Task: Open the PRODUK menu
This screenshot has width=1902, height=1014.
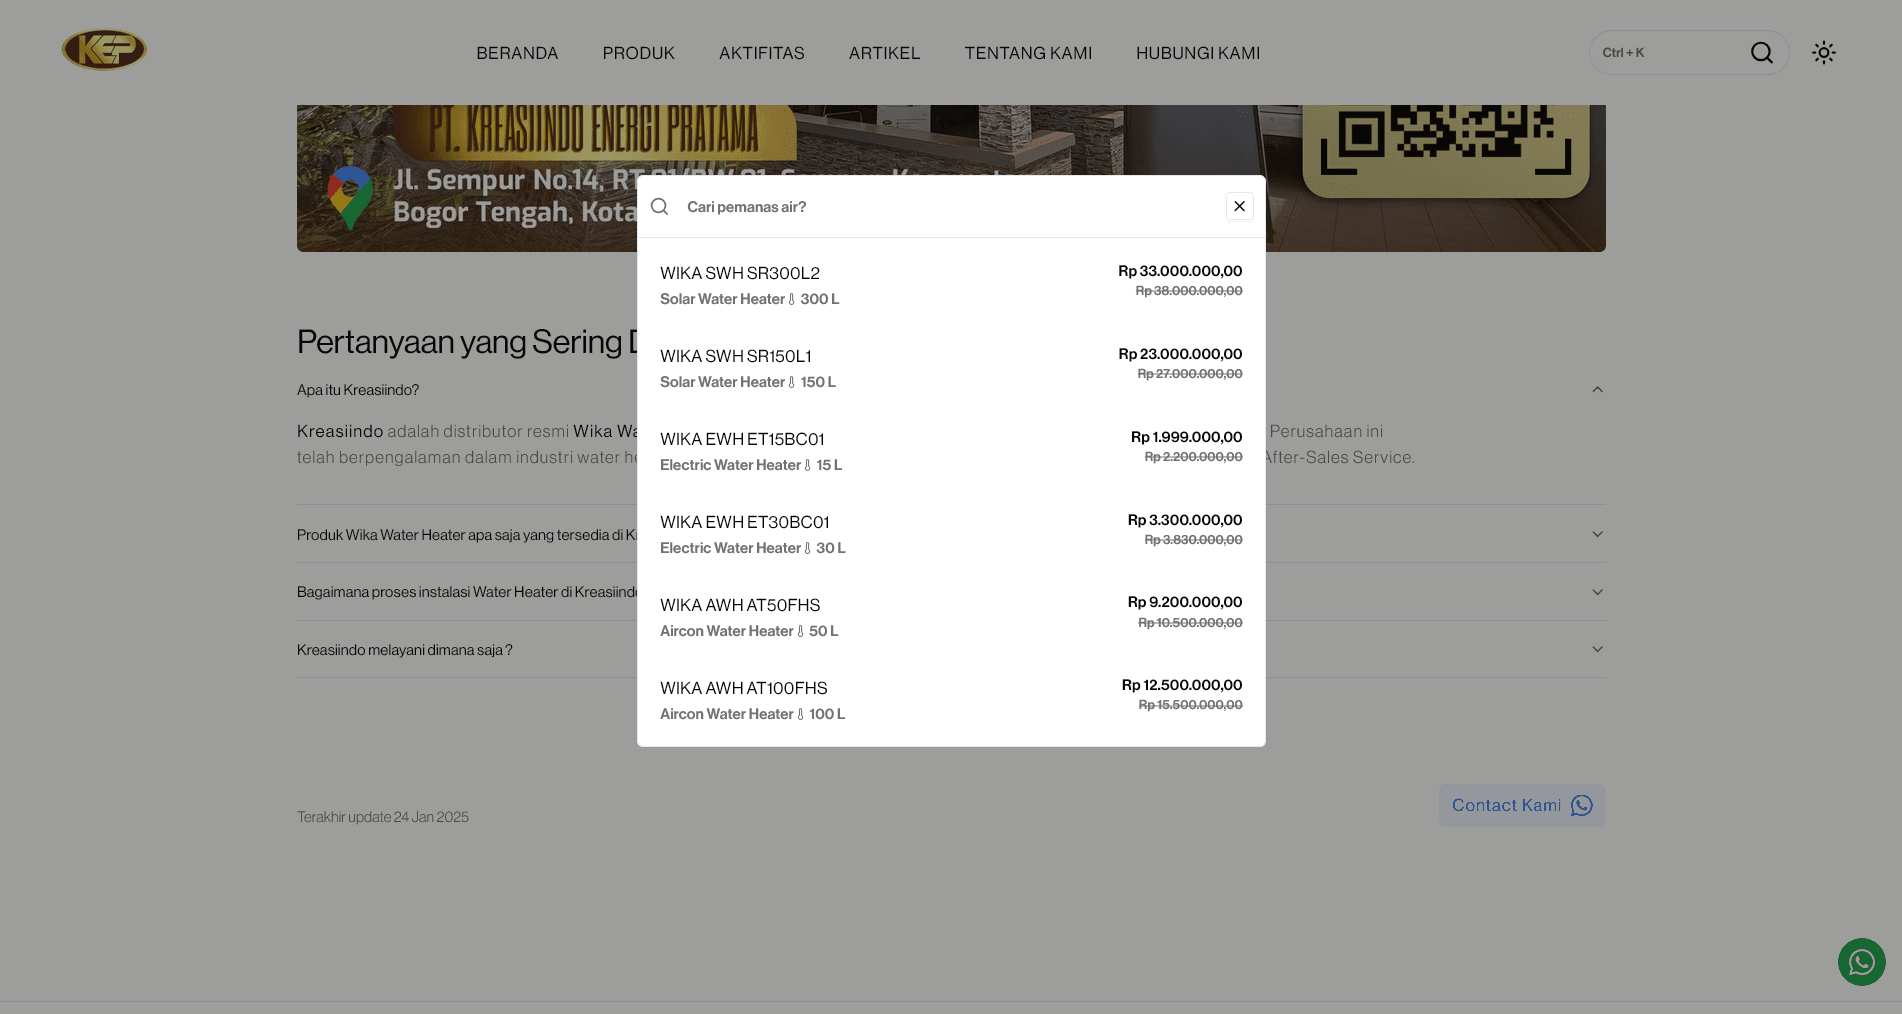Action: pos(638,52)
